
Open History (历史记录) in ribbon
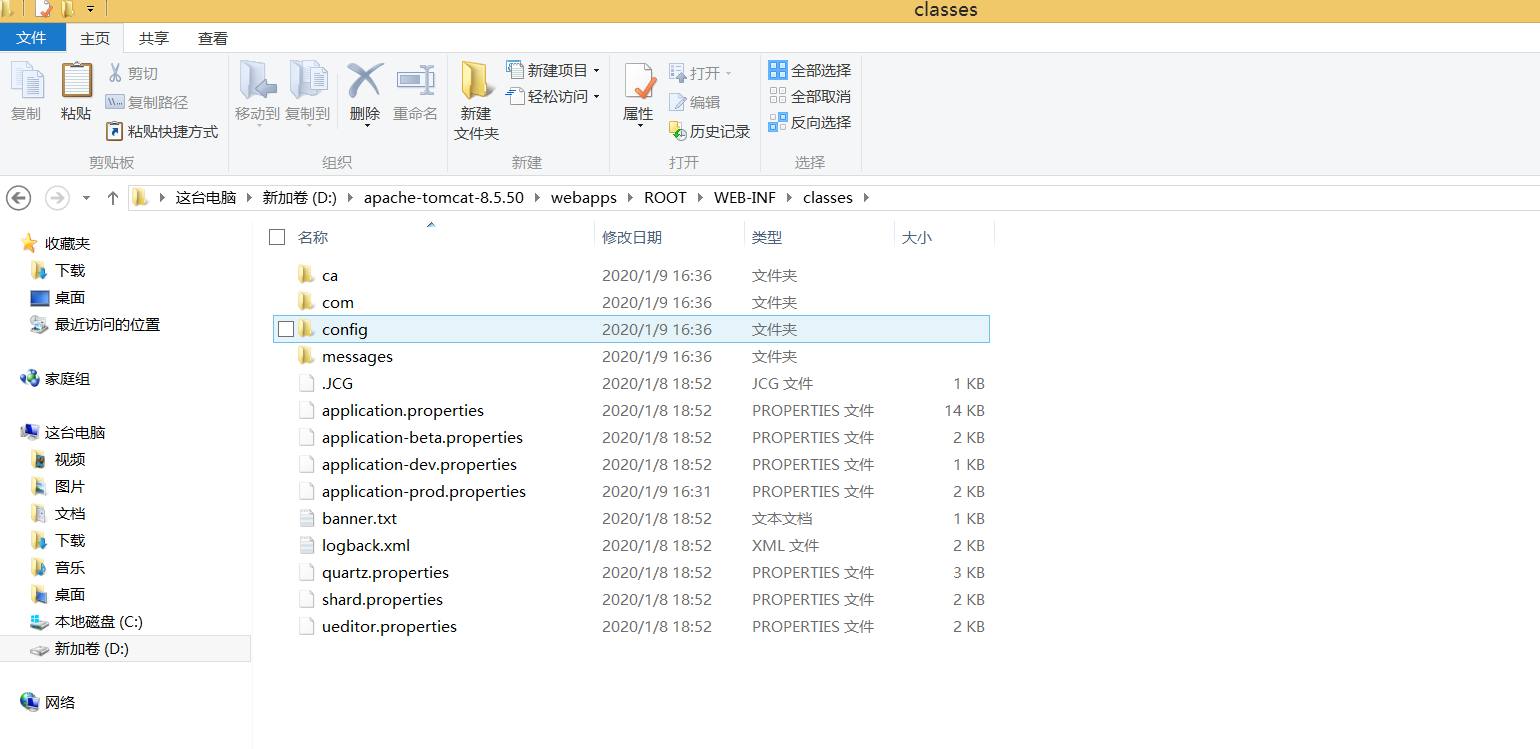[709, 131]
